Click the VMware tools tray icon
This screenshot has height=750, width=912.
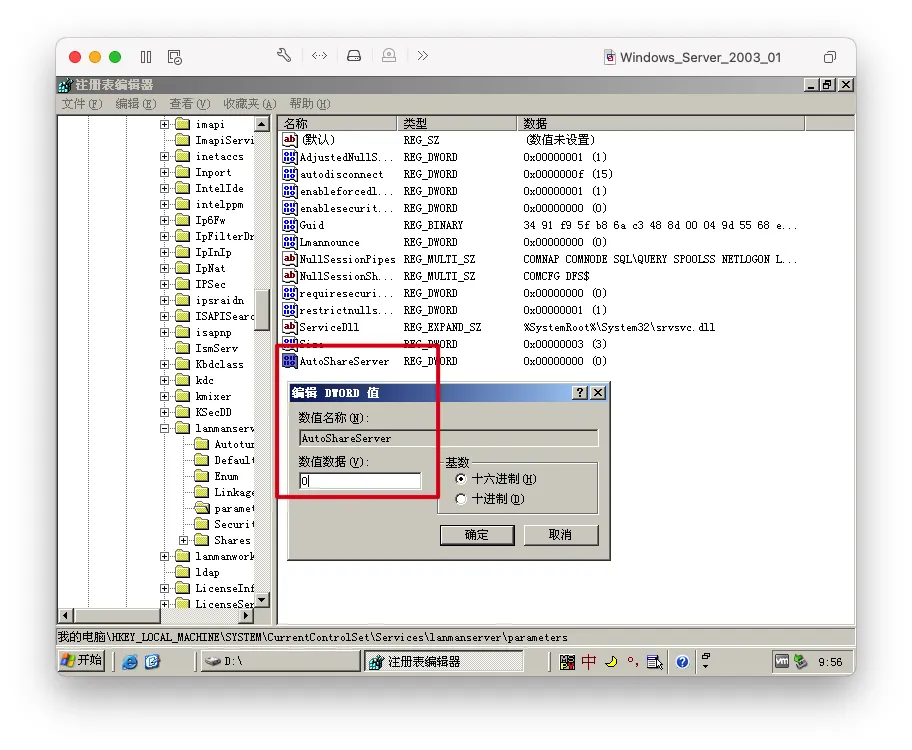[782, 662]
